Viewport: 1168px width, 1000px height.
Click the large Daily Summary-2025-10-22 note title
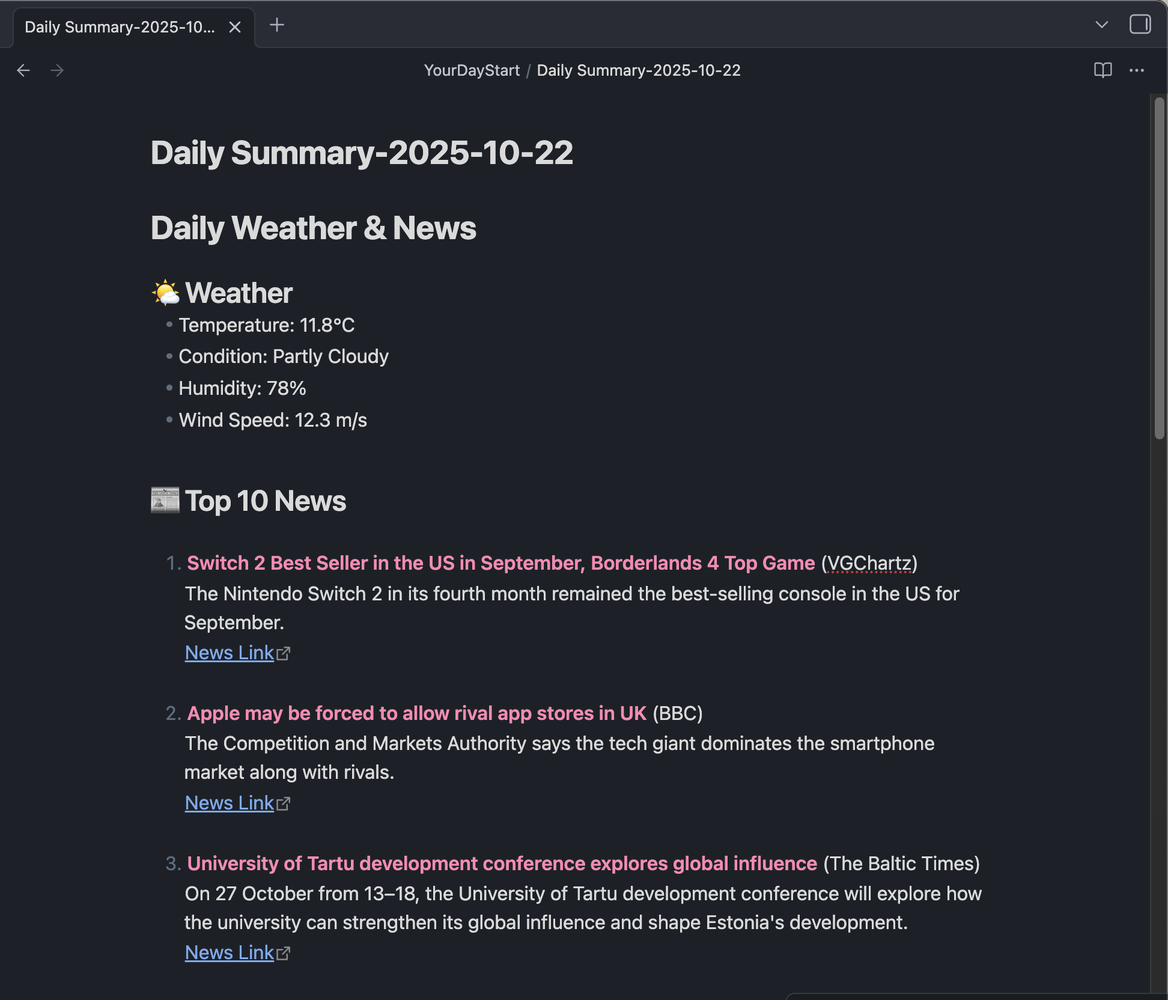[x=361, y=153]
